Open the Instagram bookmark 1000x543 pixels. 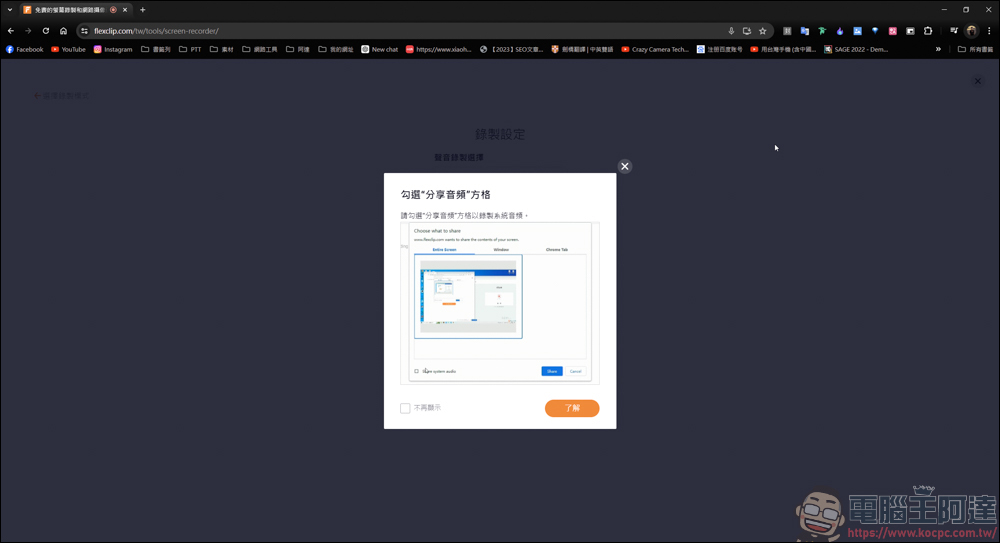pos(113,49)
